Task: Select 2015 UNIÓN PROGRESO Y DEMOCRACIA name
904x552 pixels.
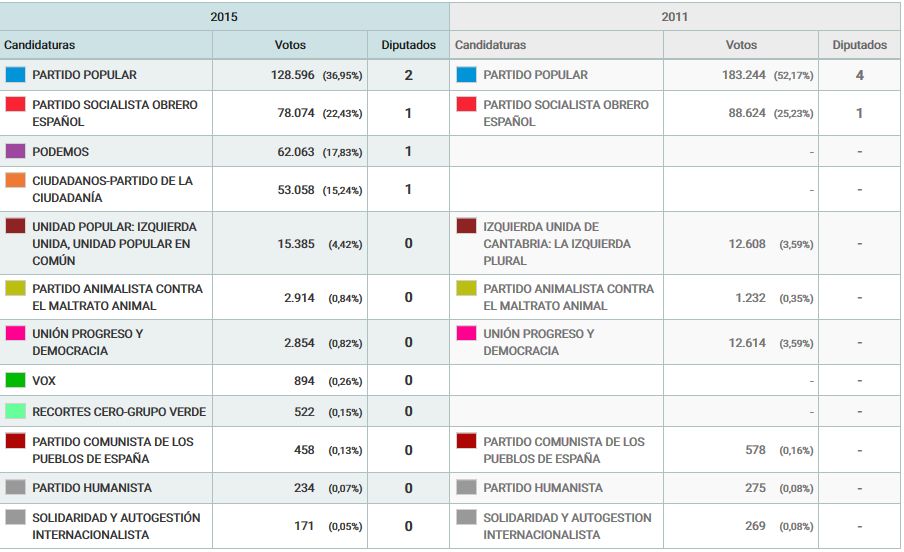Action: pos(88,342)
